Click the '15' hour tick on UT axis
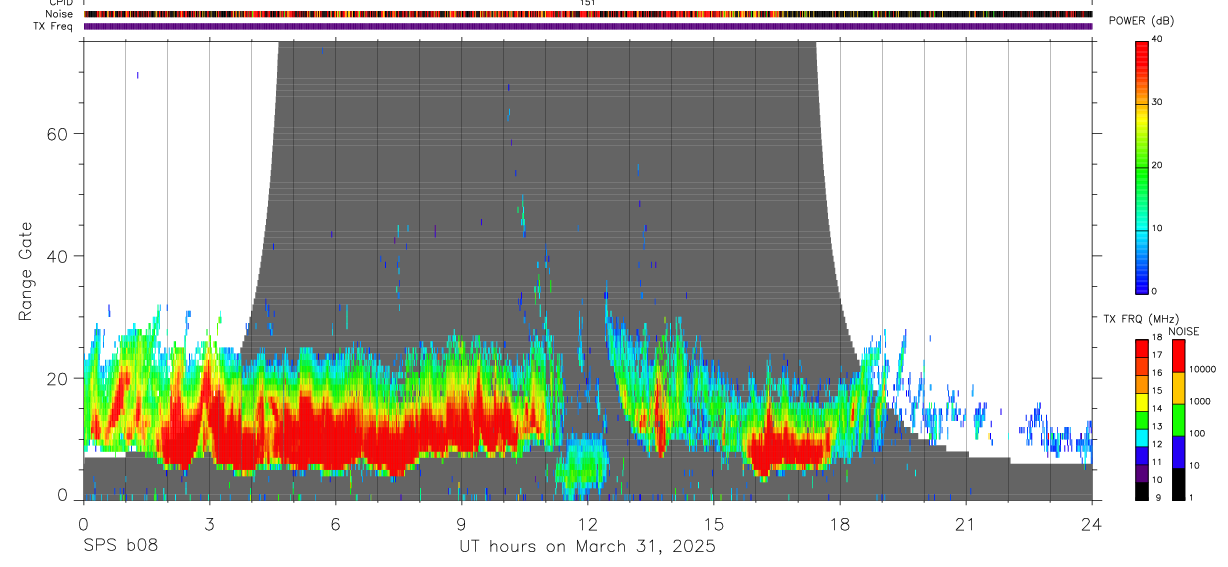Viewport: 1228px width, 567px height. click(x=713, y=523)
